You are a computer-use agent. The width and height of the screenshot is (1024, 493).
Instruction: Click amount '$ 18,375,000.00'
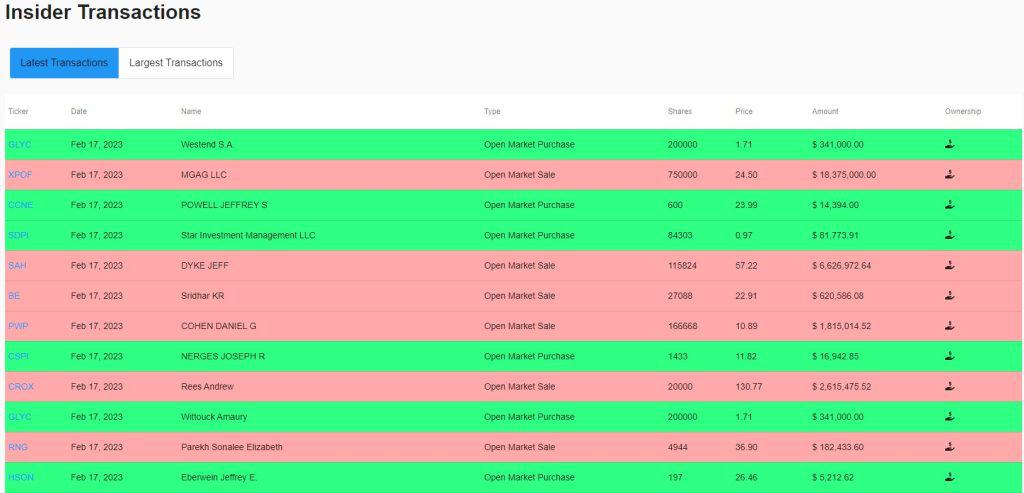844,175
